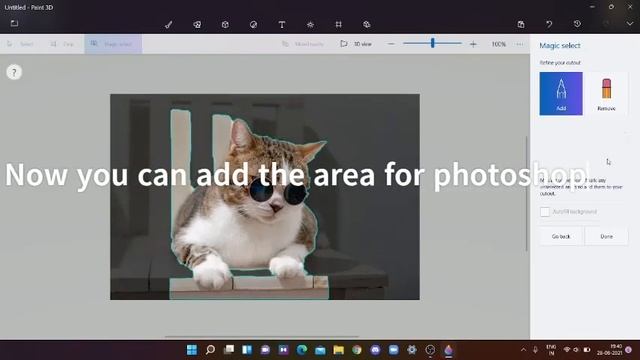Choose the Remove refinement tool
Viewport: 640px width, 360px height.
[606, 93]
